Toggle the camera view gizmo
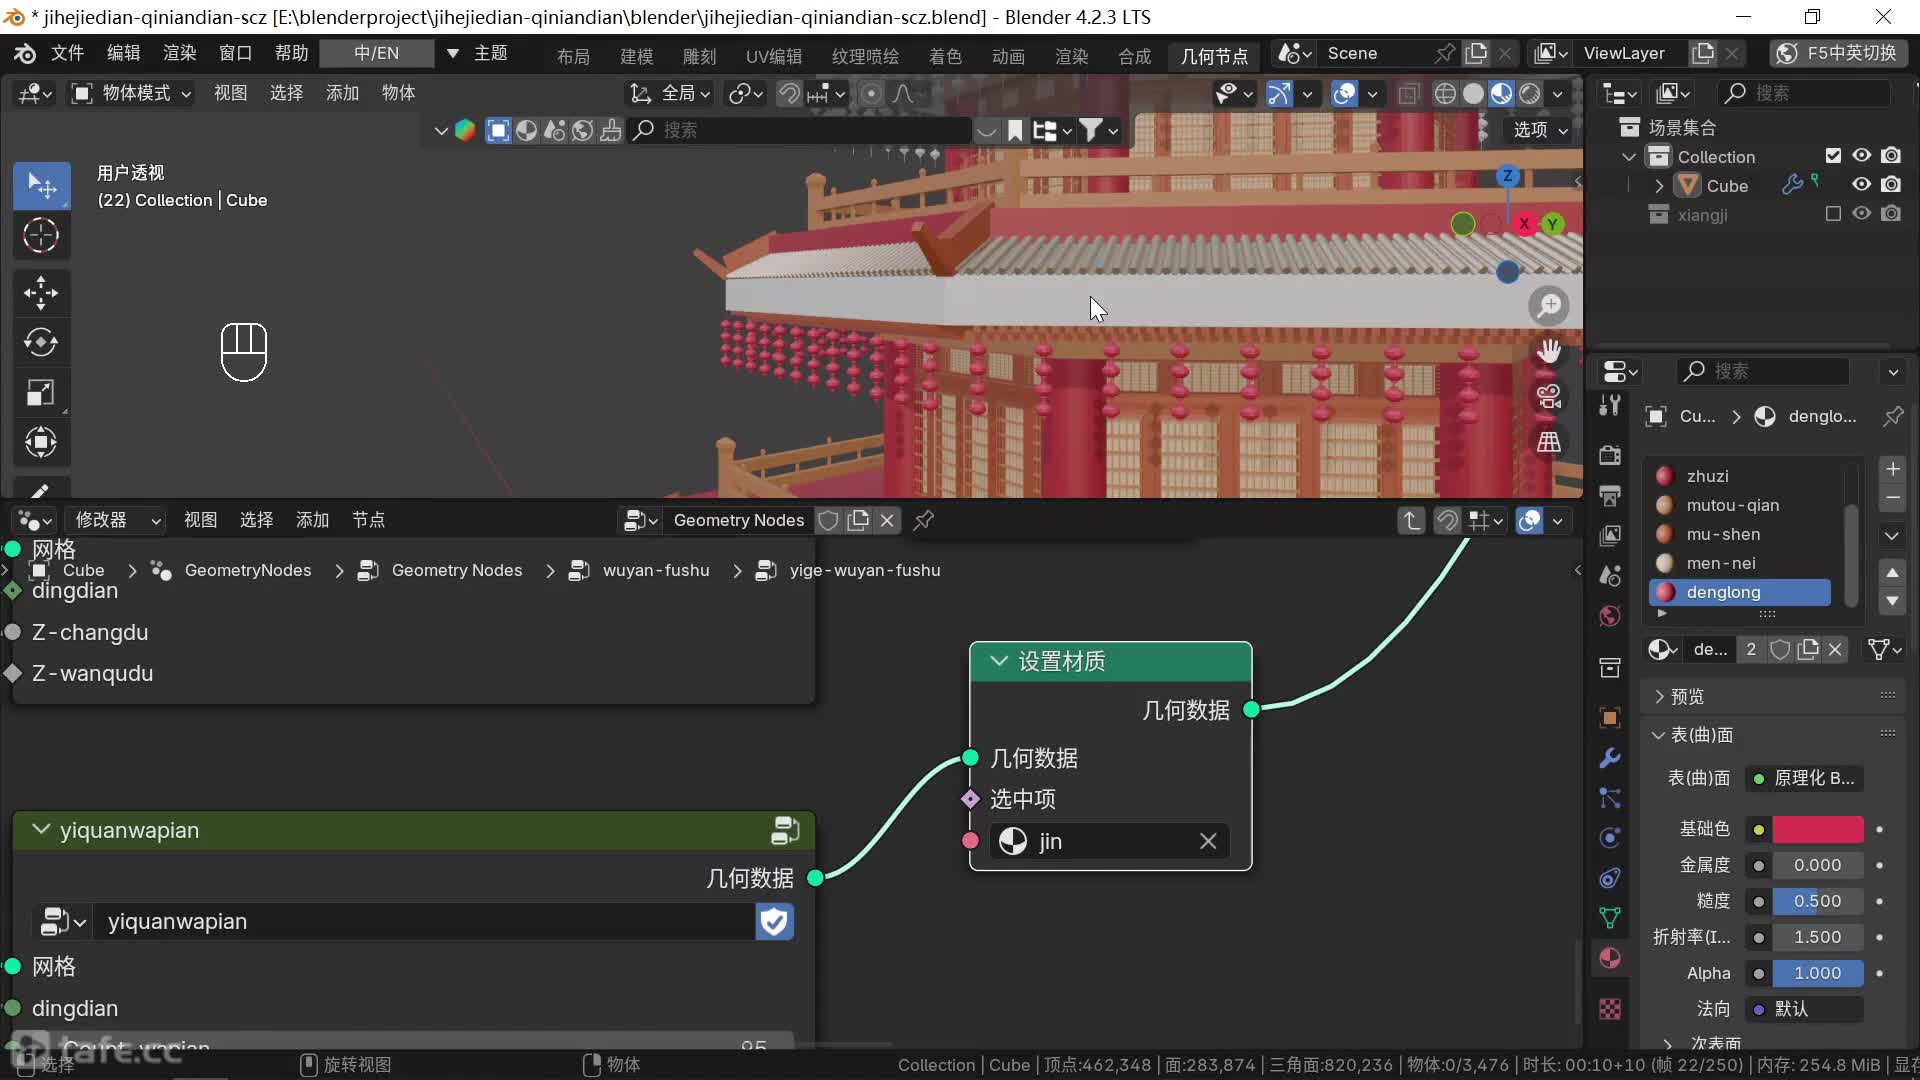 tap(1548, 397)
